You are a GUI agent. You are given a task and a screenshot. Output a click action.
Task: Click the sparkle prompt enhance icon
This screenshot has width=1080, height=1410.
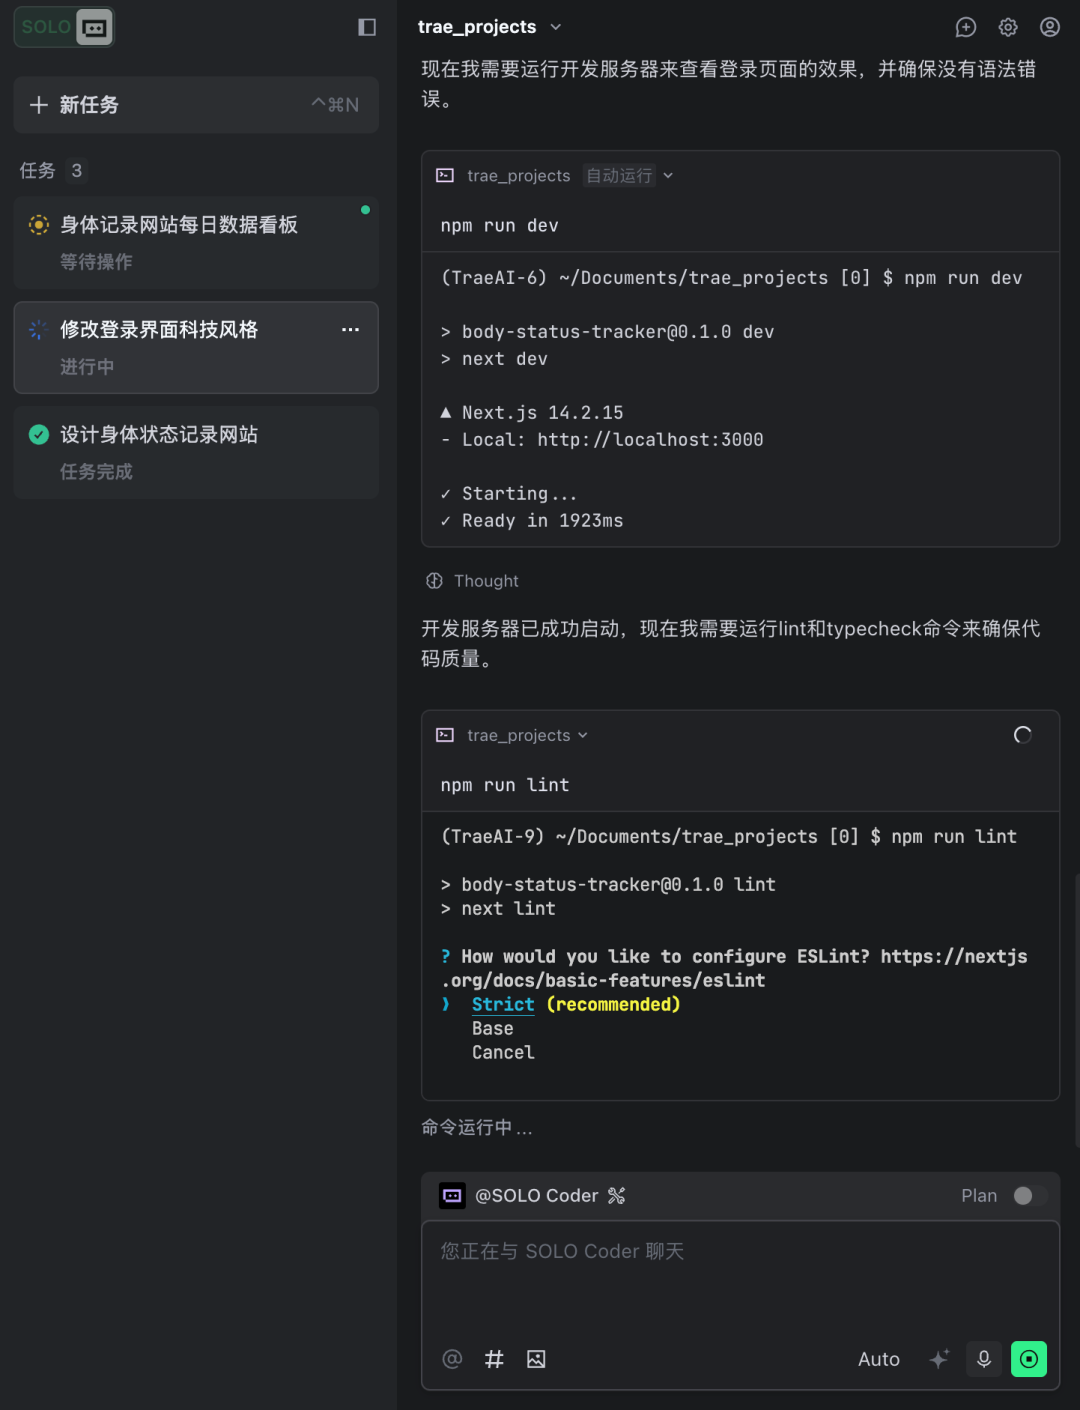coord(939,1358)
